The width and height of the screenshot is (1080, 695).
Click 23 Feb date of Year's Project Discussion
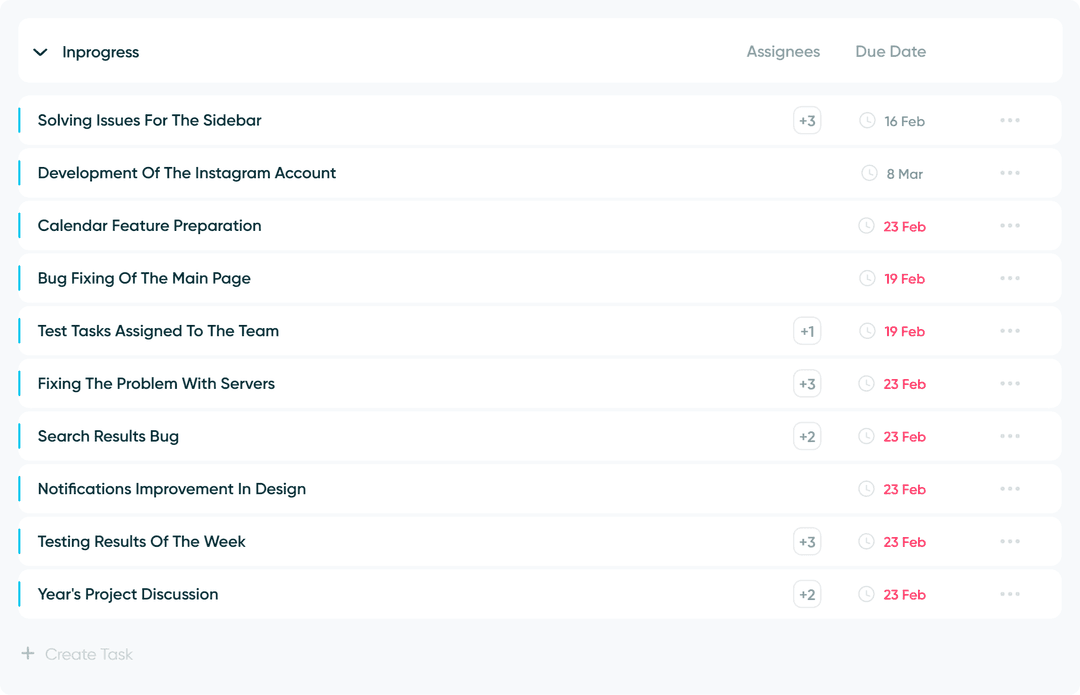click(904, 595)
